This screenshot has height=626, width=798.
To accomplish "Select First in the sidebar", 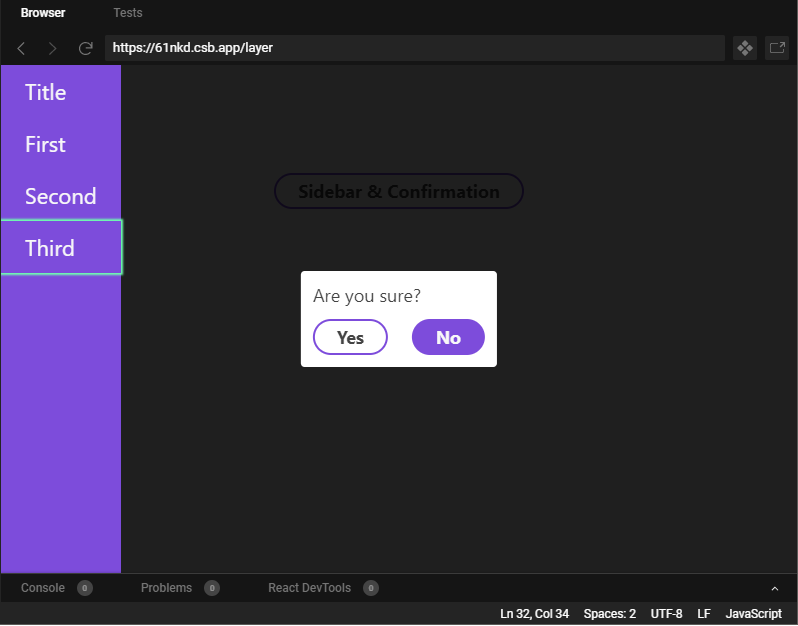I will tap(61, 145).
